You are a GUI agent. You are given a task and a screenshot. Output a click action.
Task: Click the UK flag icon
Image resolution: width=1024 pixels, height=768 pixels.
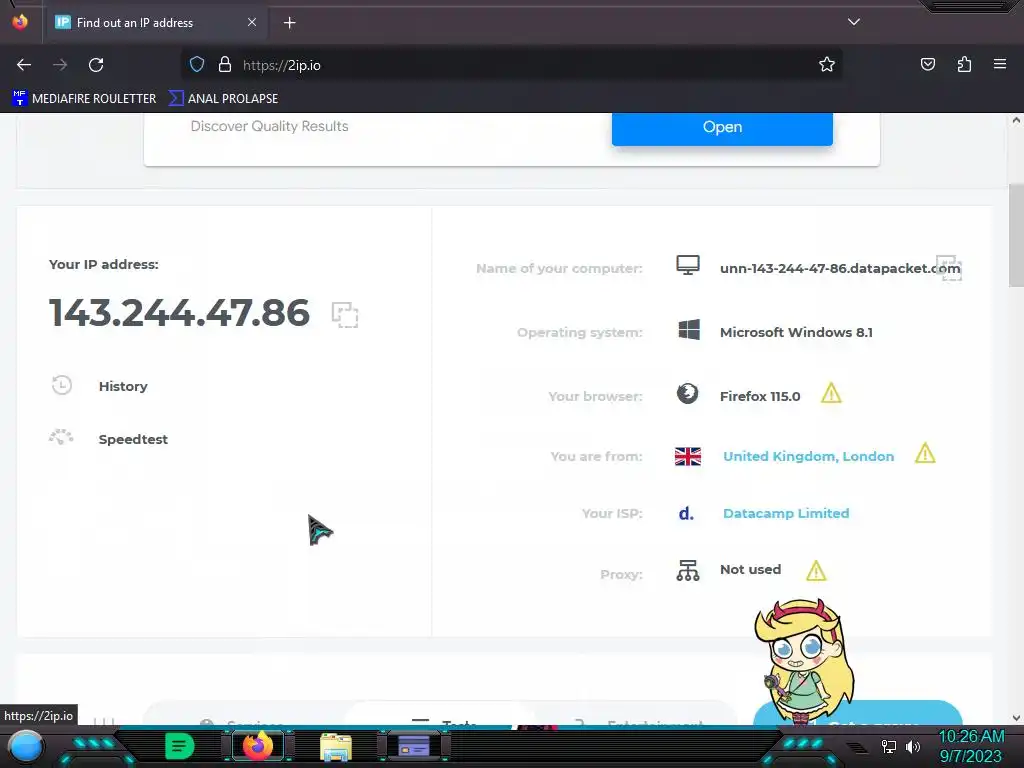point(688,456)
